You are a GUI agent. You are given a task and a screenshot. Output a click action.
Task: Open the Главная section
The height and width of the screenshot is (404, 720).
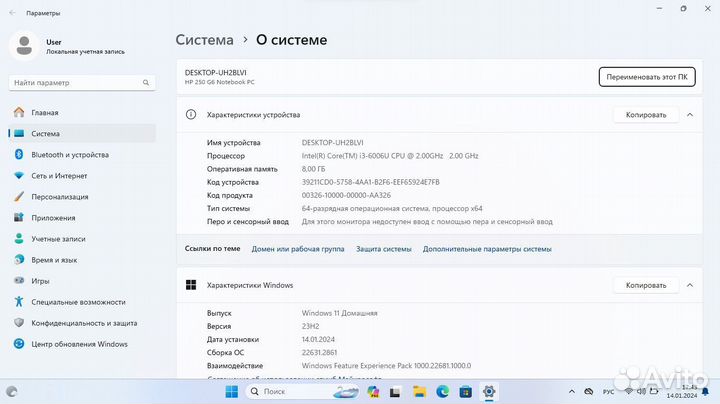(x=82, y=112)
